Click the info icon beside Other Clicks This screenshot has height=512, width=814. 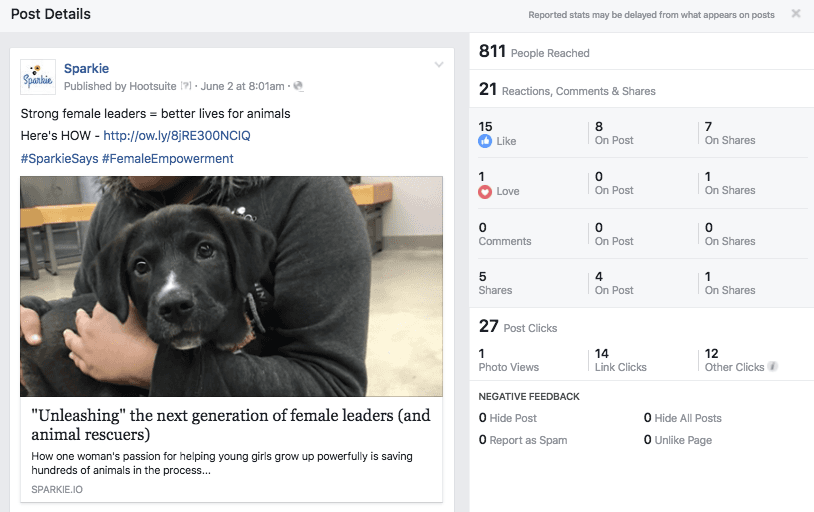773,367
